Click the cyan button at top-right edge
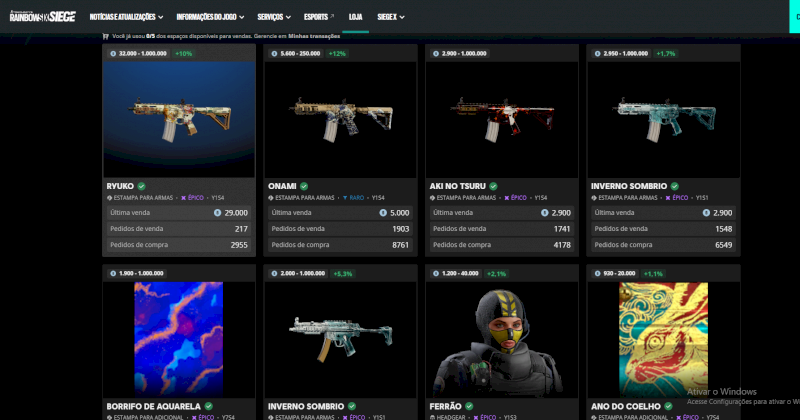The width and height of the screenshot is (800, 420). [794, 17]
